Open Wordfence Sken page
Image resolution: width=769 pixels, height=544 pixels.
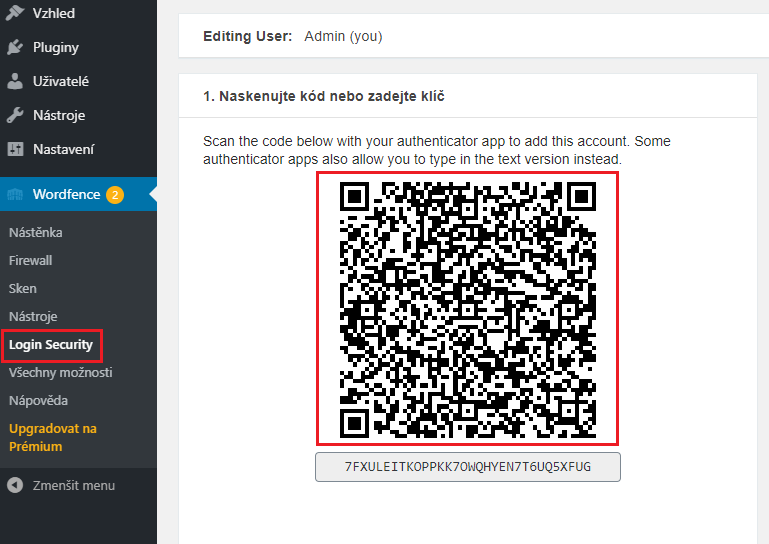(x=23, y=288)
